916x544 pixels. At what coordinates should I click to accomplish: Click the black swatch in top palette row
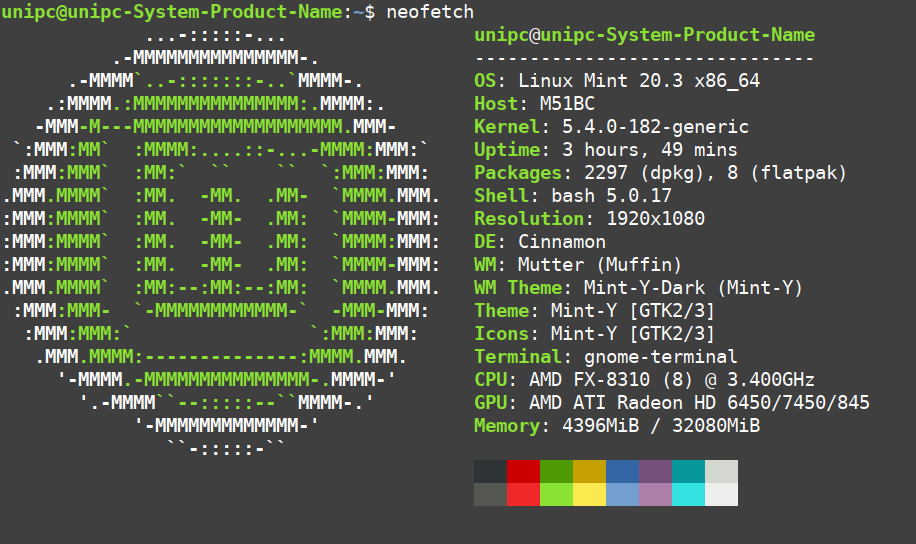tap(491, 472)
